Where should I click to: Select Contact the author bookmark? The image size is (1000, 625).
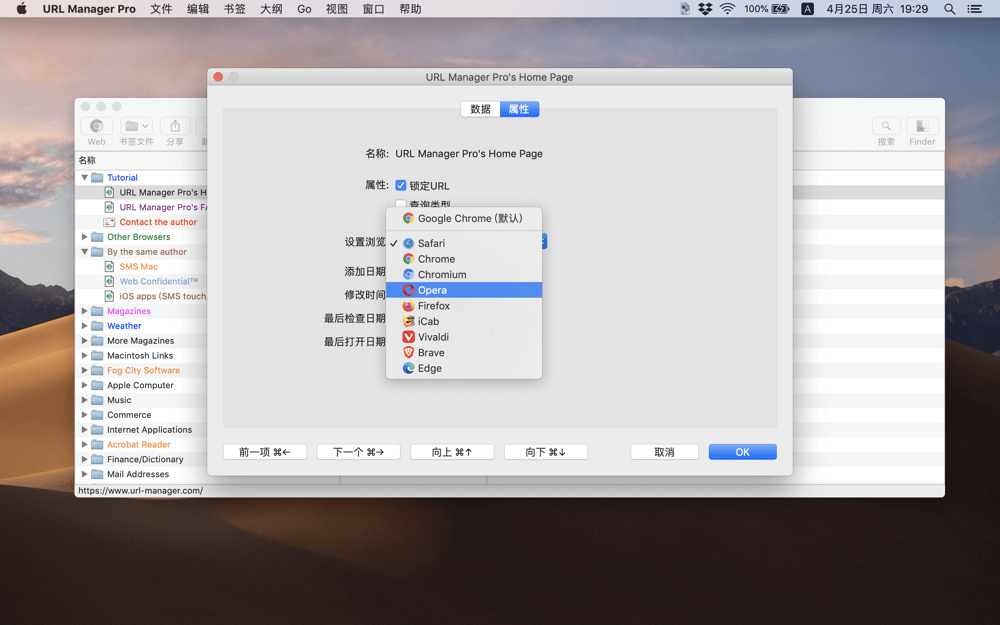click(x=158, y=222)
